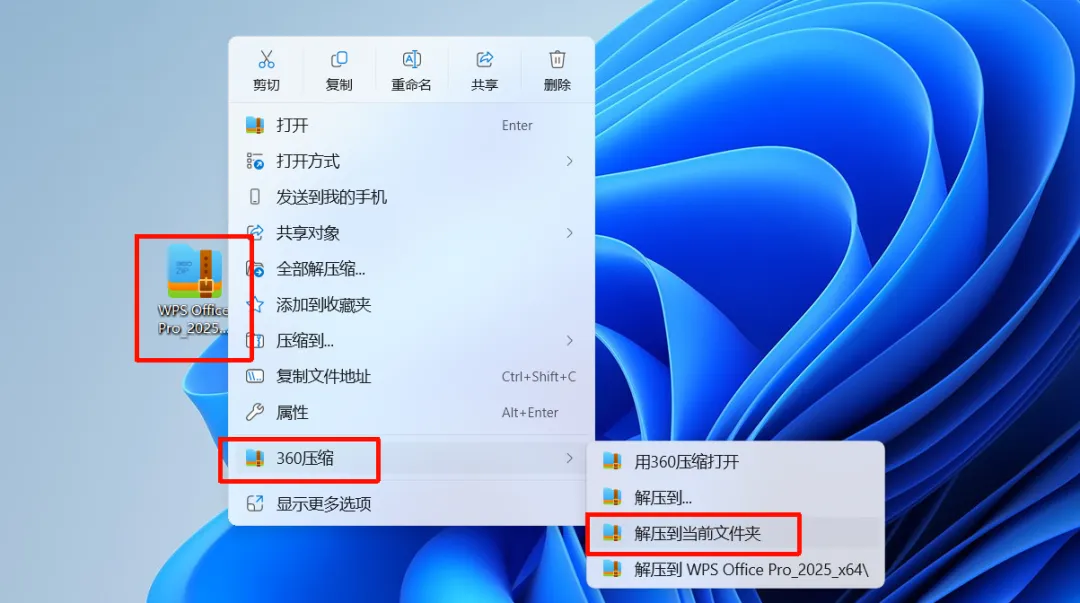Click the Copy (复制) icon
1080x603 pixels.
339,60
